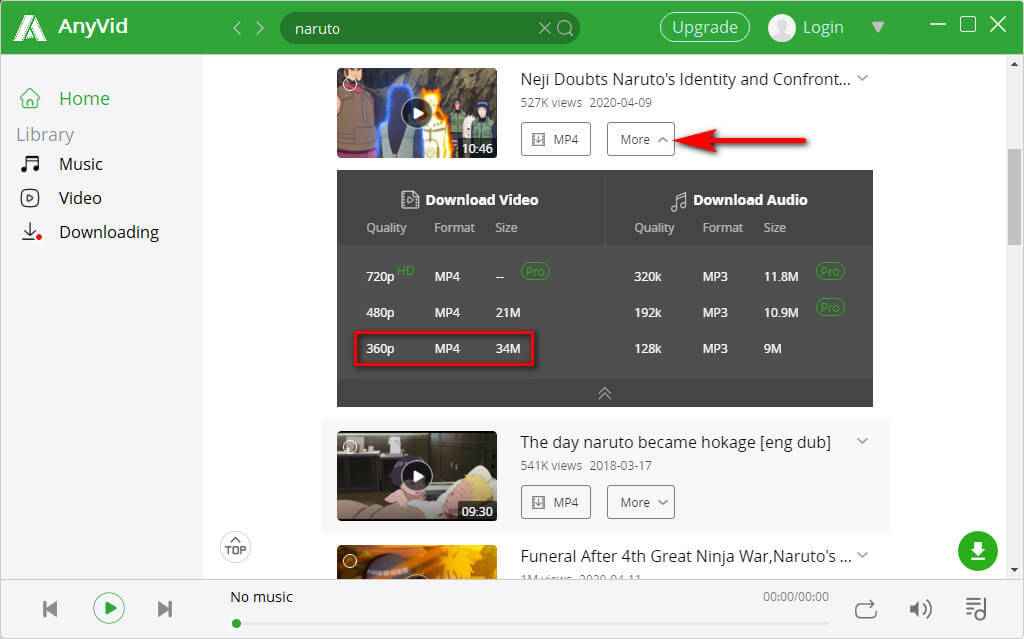Select the naruto became hokage video with its circle checkbox
1024x639 pixels.
click(x=350, y=447)
